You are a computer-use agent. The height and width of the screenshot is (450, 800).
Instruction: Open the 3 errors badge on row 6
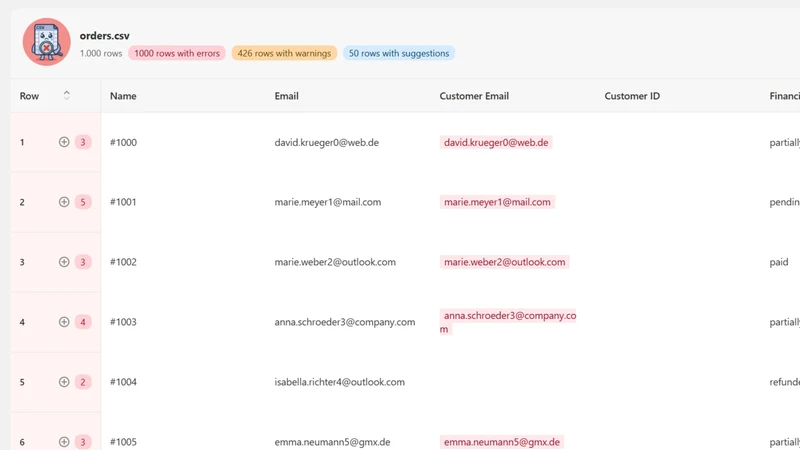click(83, 442)
